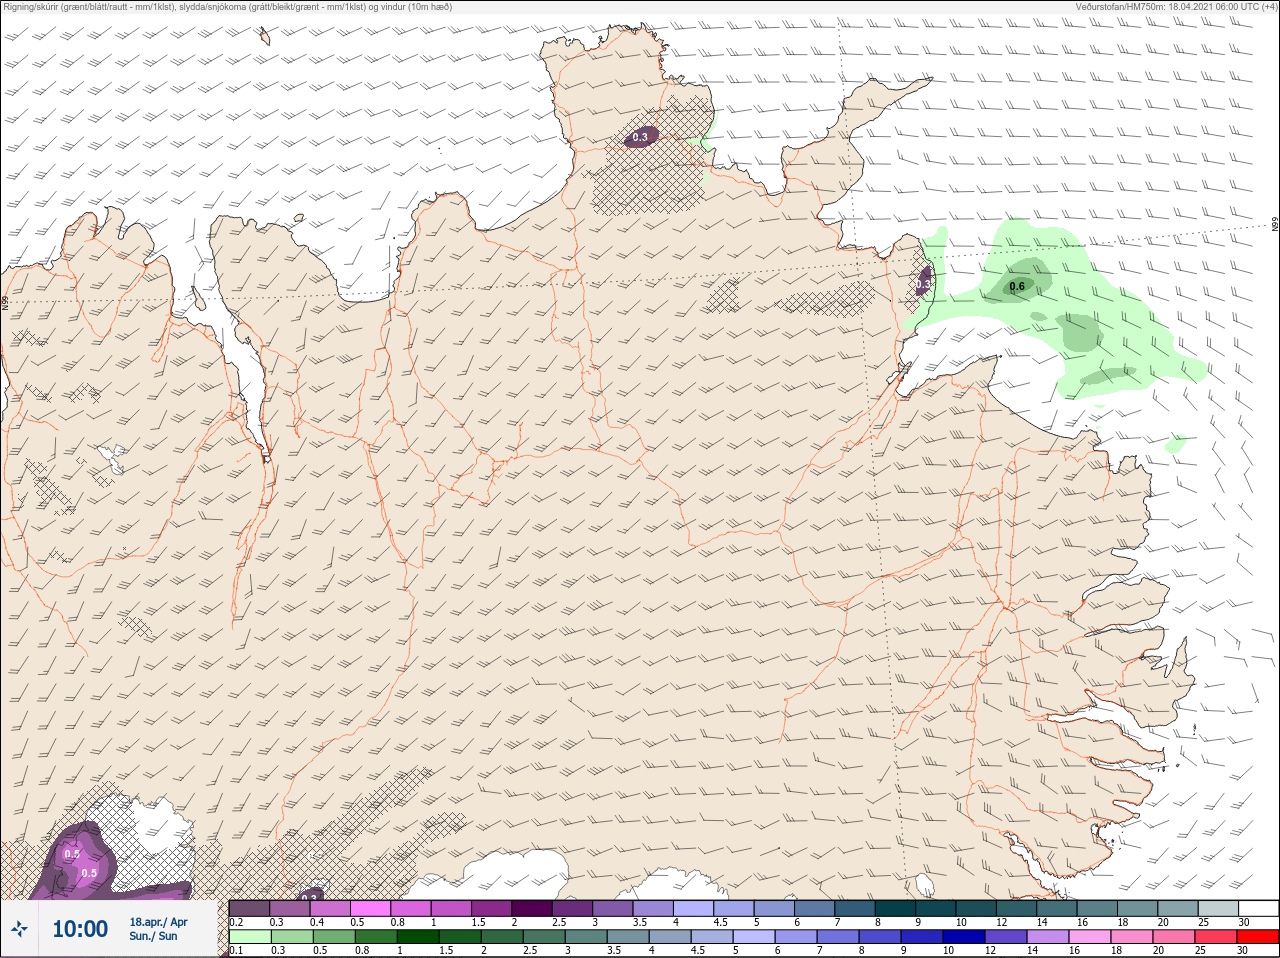Click the 'Sun./ Sun' weekday label
This screenshot has height=958, width=1280.
(x=153, y=936)
